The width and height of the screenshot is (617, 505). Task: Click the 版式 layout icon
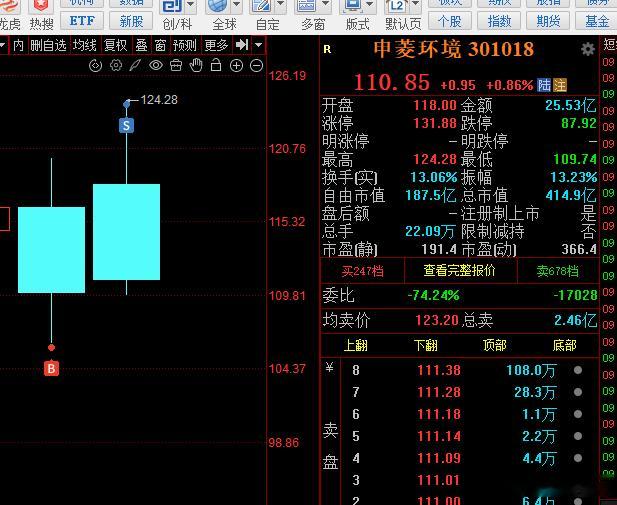pyautogui.click(x=353, y=6)
